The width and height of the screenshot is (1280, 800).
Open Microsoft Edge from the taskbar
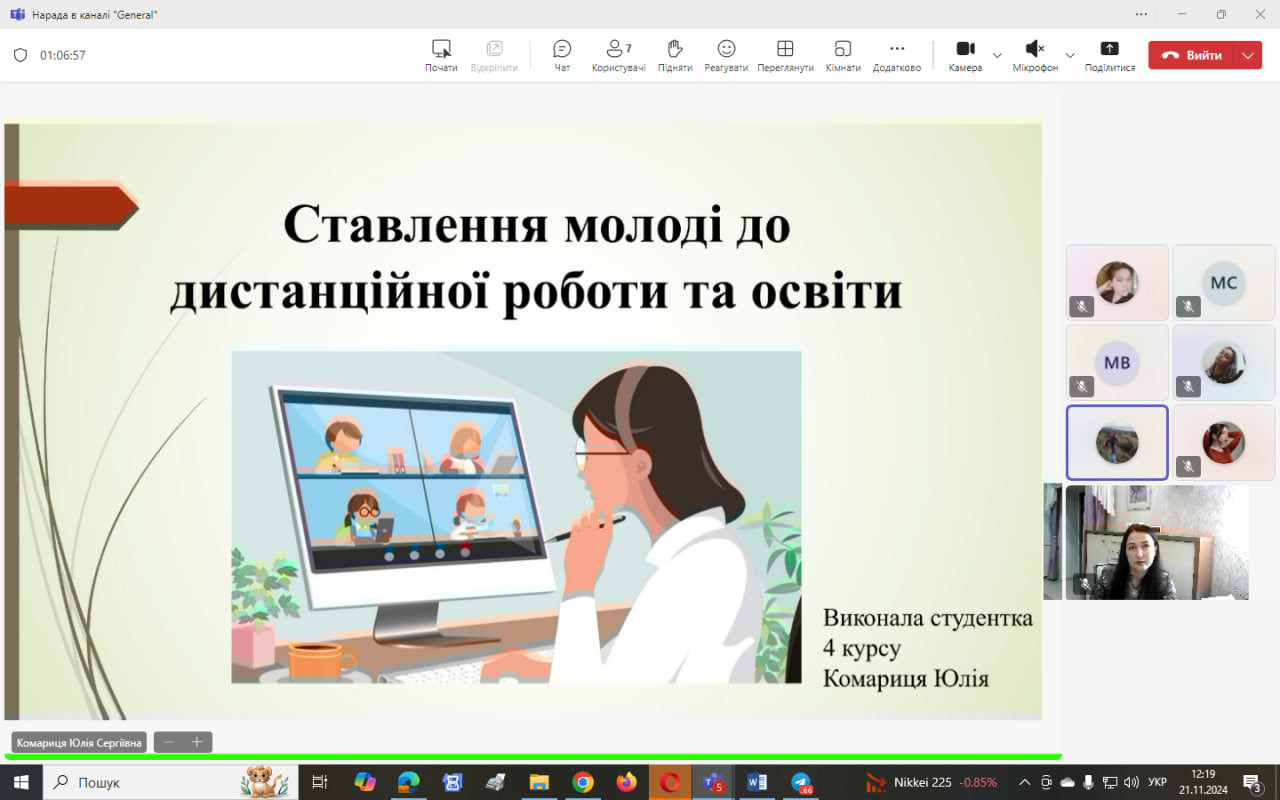click(408, 782)
